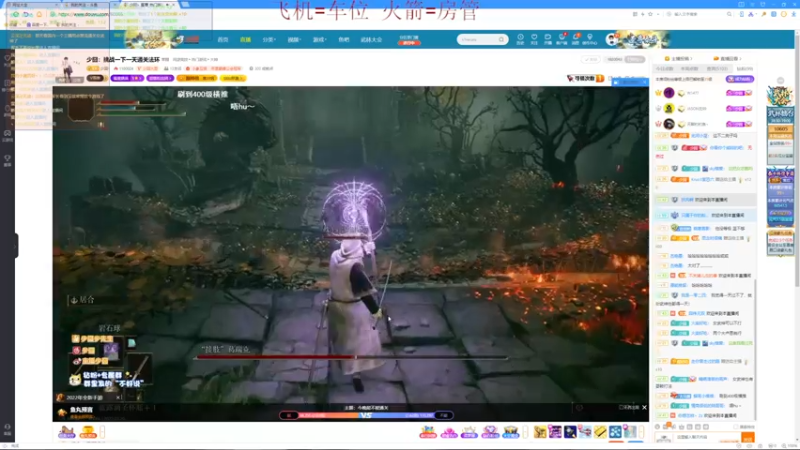Open the start-broadcast icon in the header
Screen dimensions: 800x450
pos(547,39)
